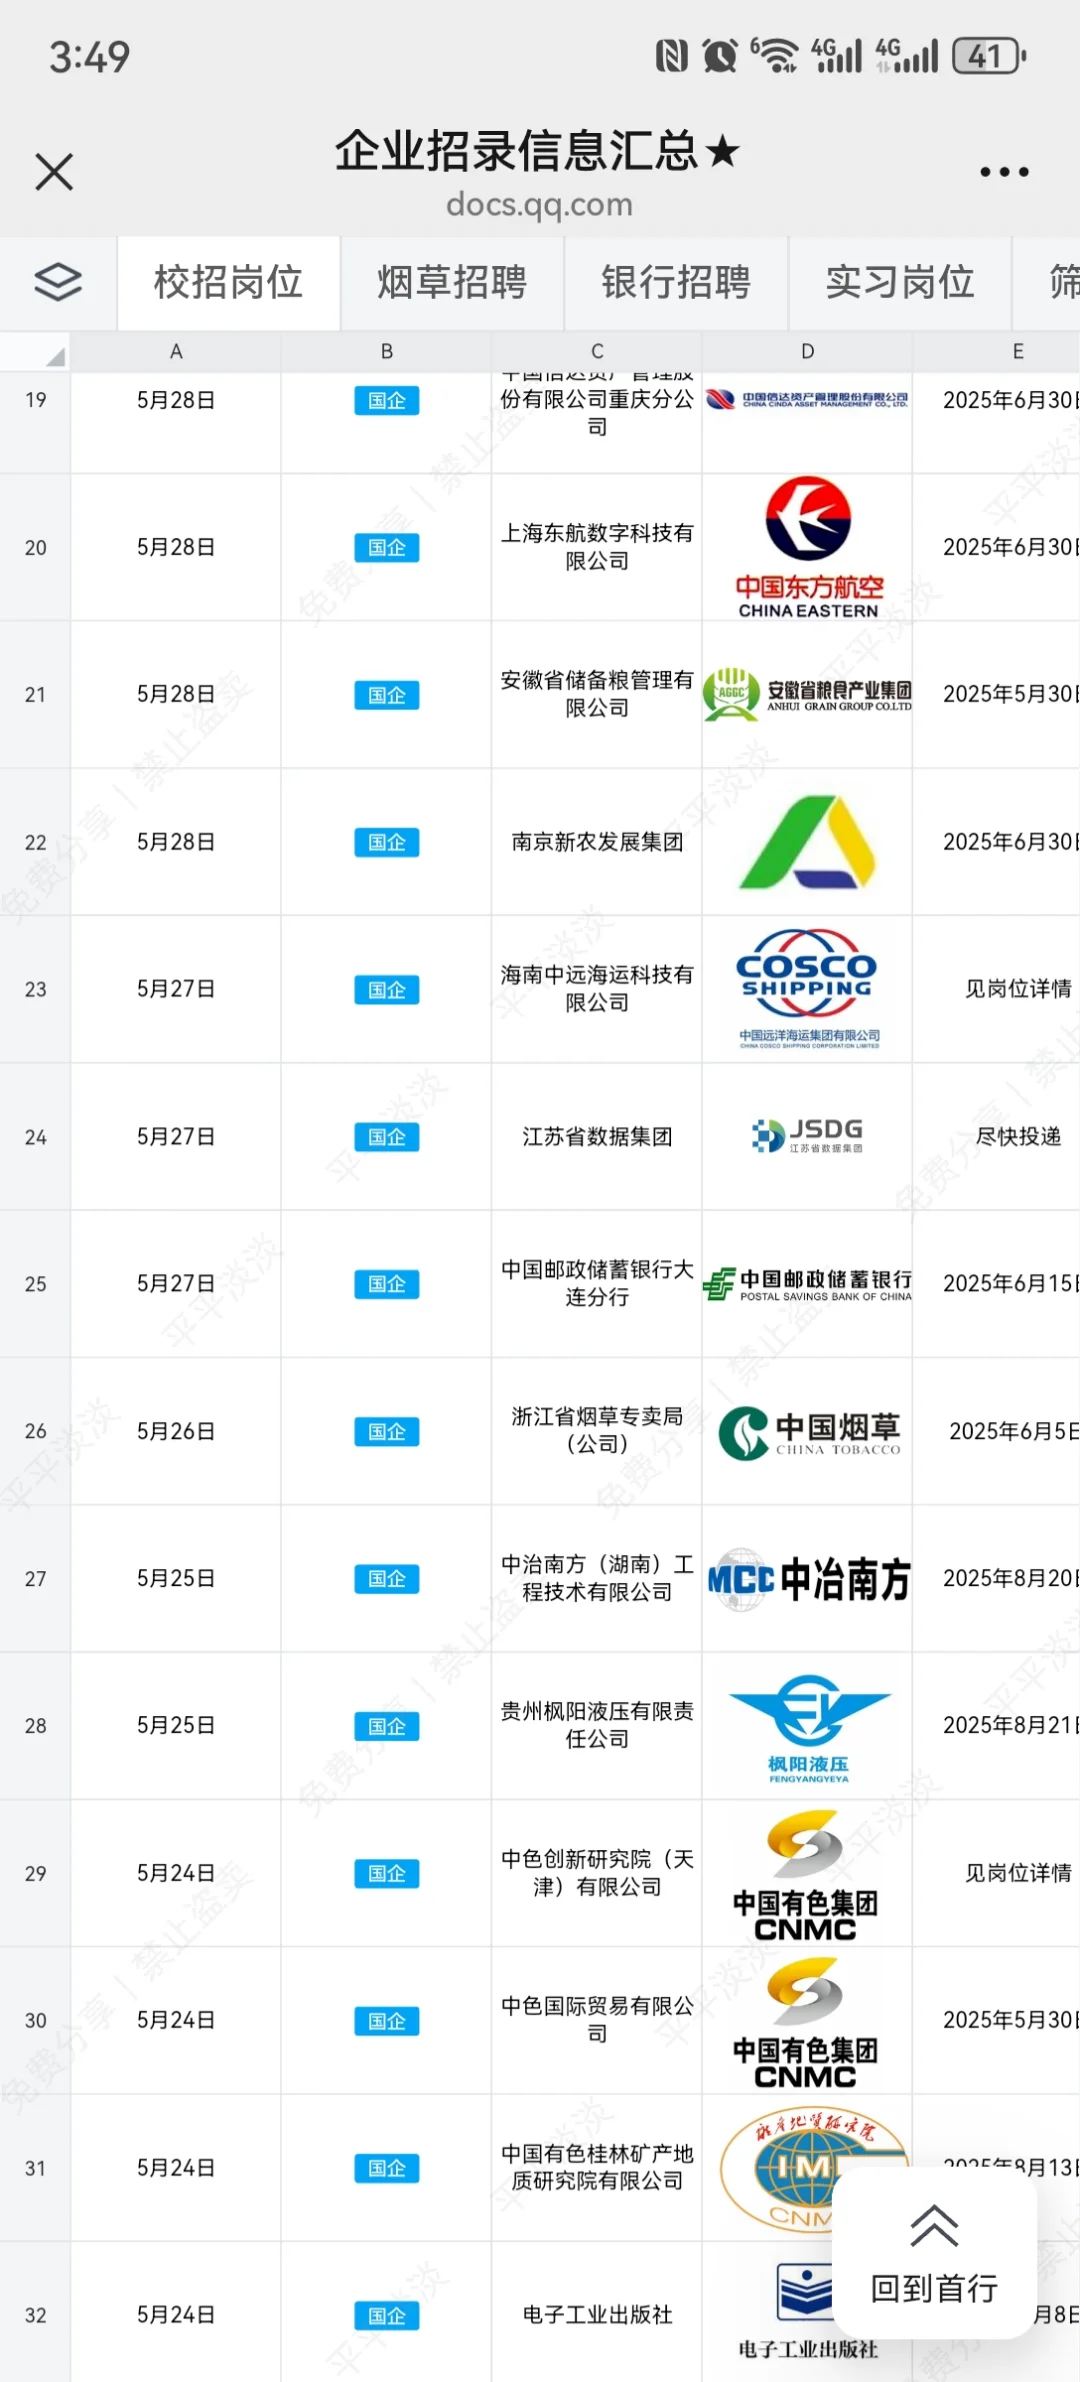Tap the Wi-Fi status icon

pyautogui.click(x=775, y=56)
